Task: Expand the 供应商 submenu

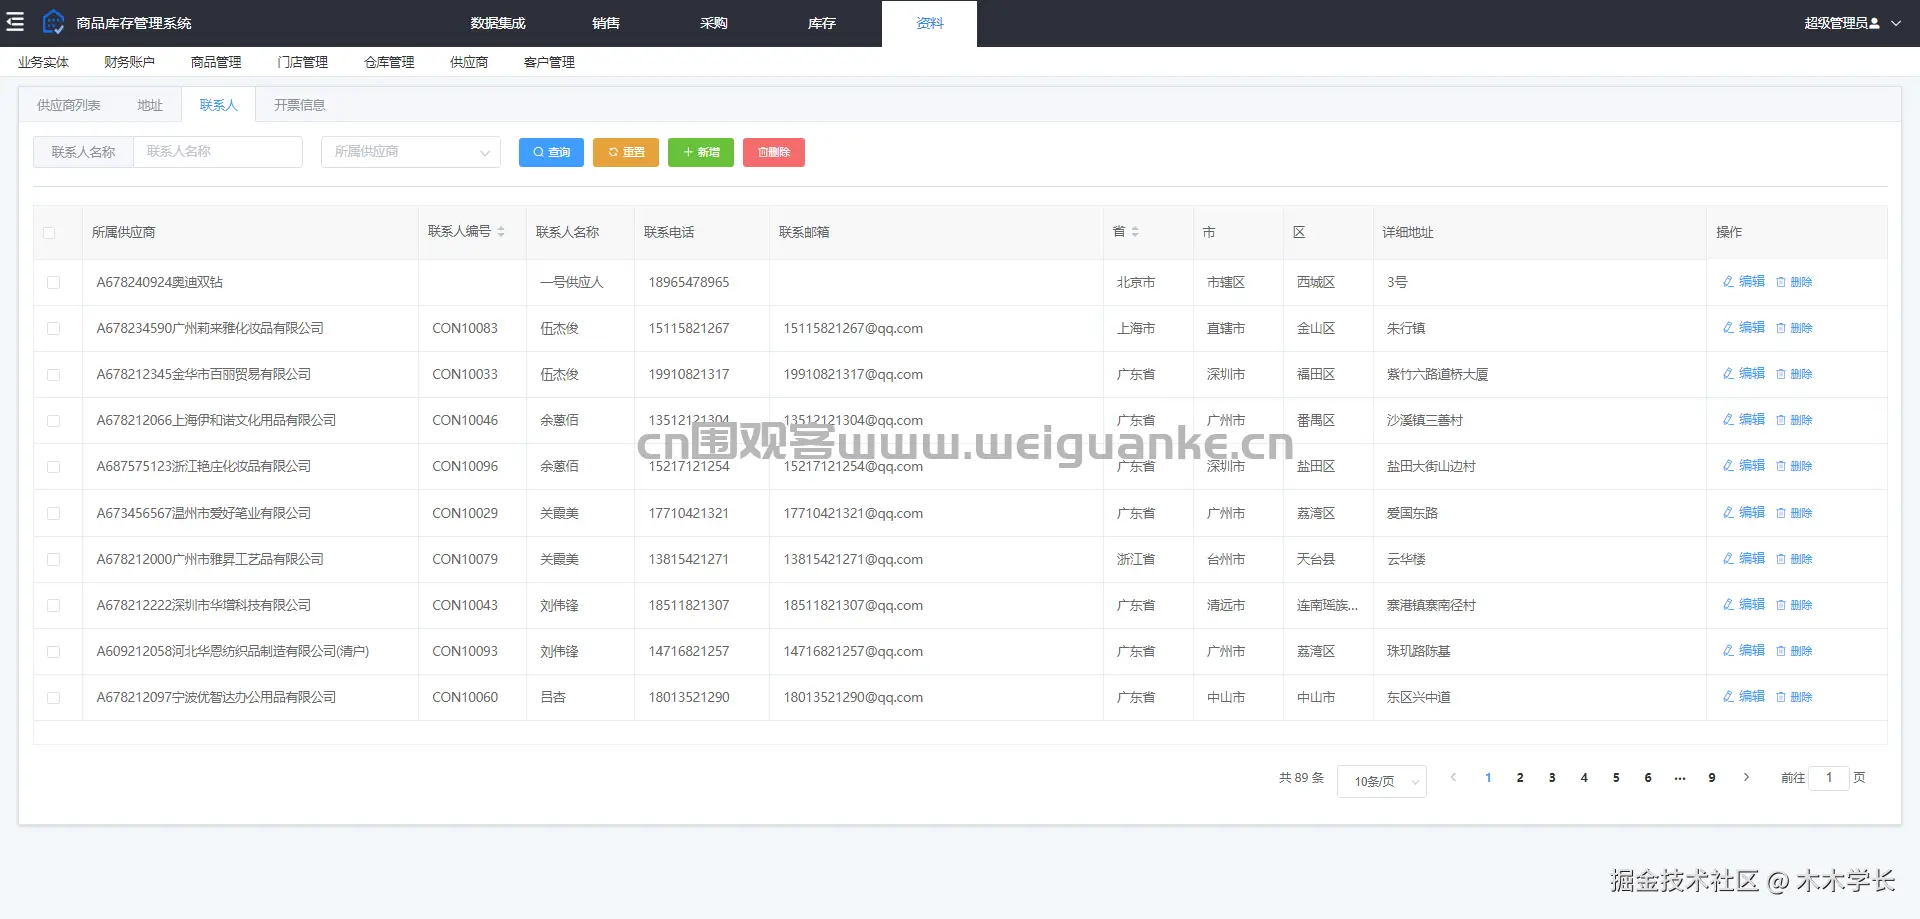Action: 469,62
